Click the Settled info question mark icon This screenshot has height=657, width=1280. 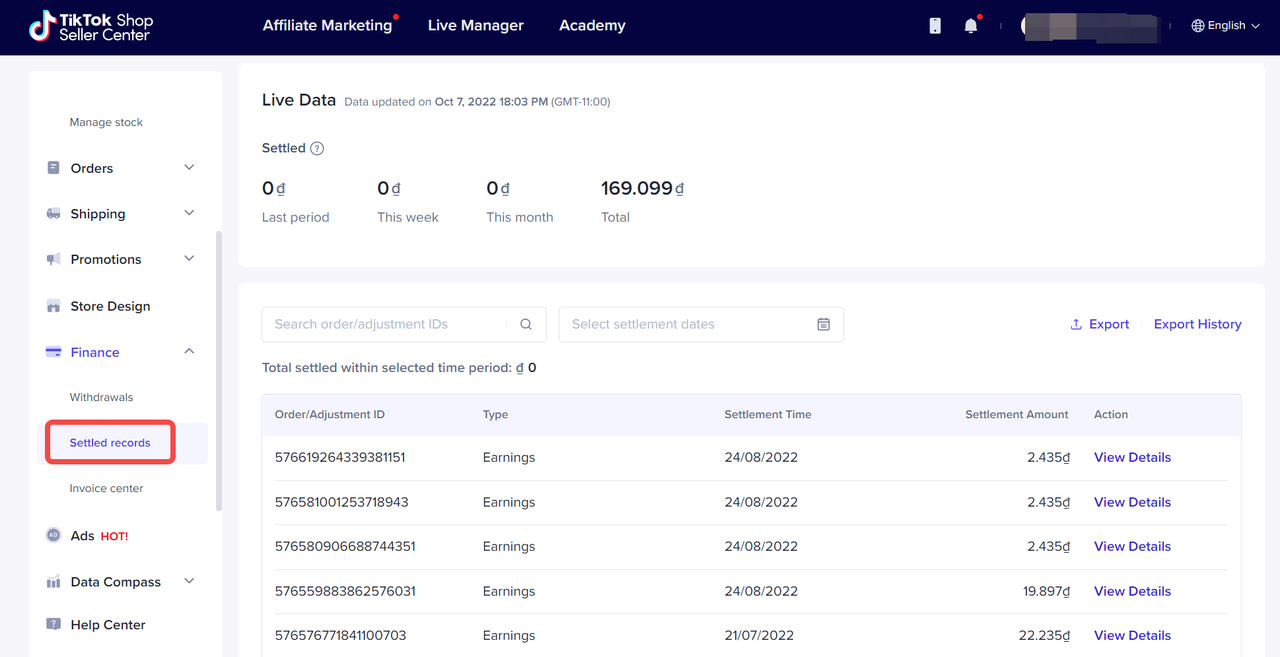[x=317, y=149]
